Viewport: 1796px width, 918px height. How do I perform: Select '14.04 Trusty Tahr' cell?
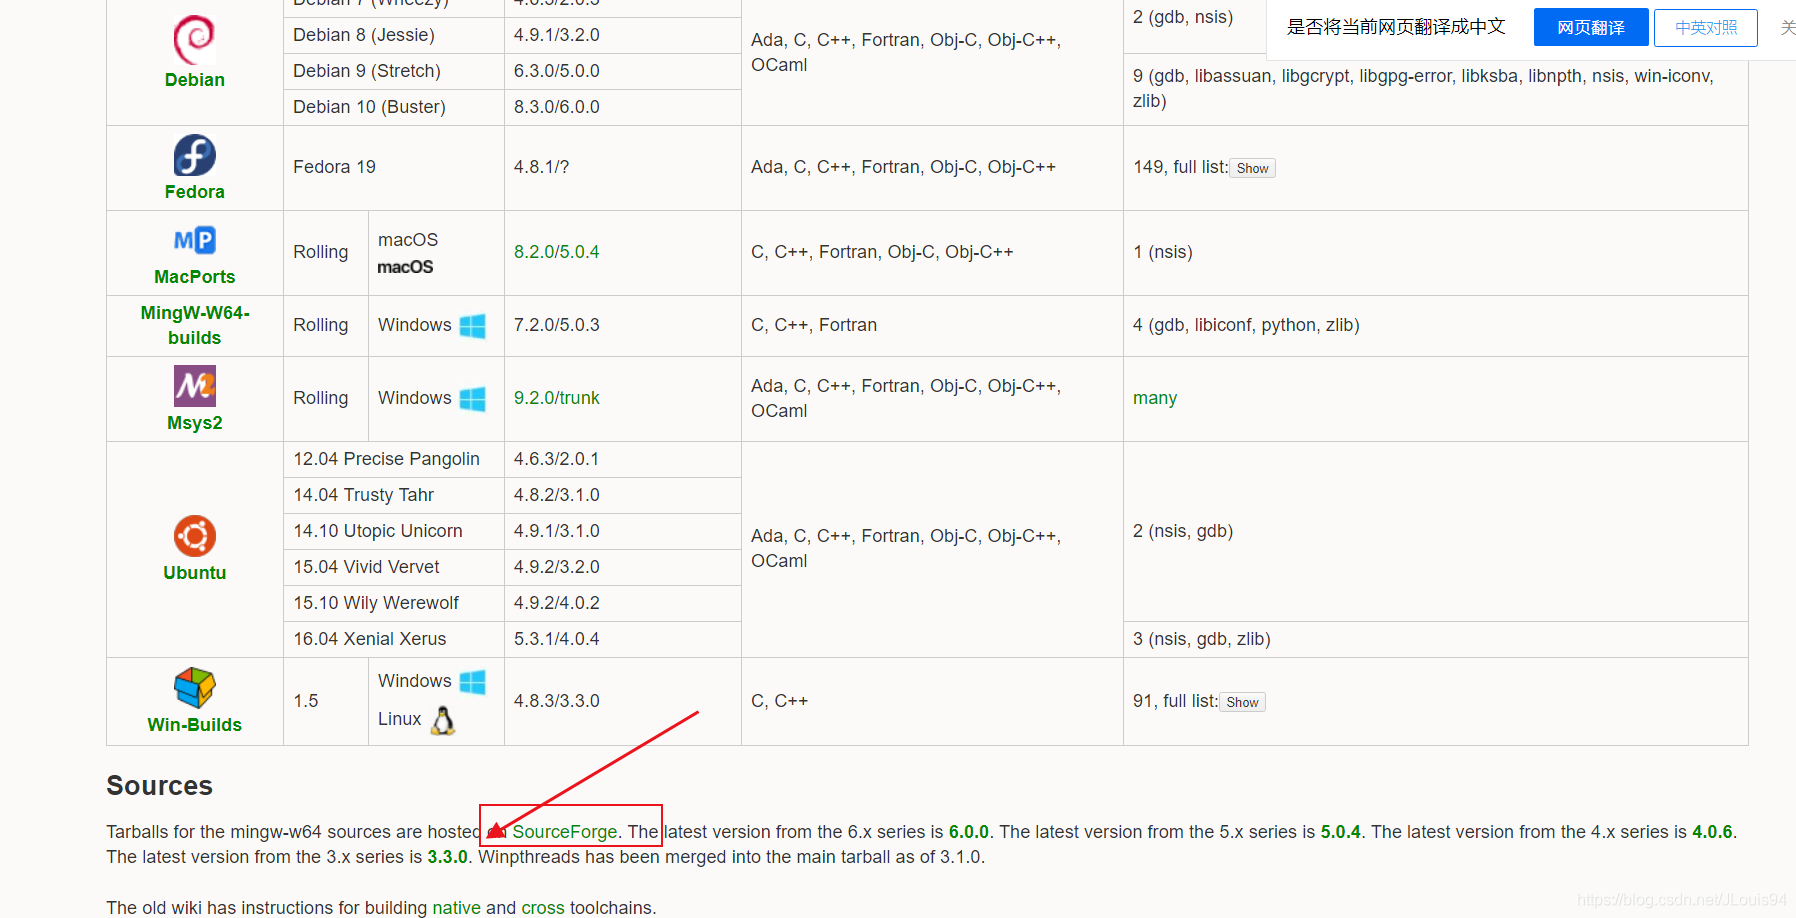point(394,496)
